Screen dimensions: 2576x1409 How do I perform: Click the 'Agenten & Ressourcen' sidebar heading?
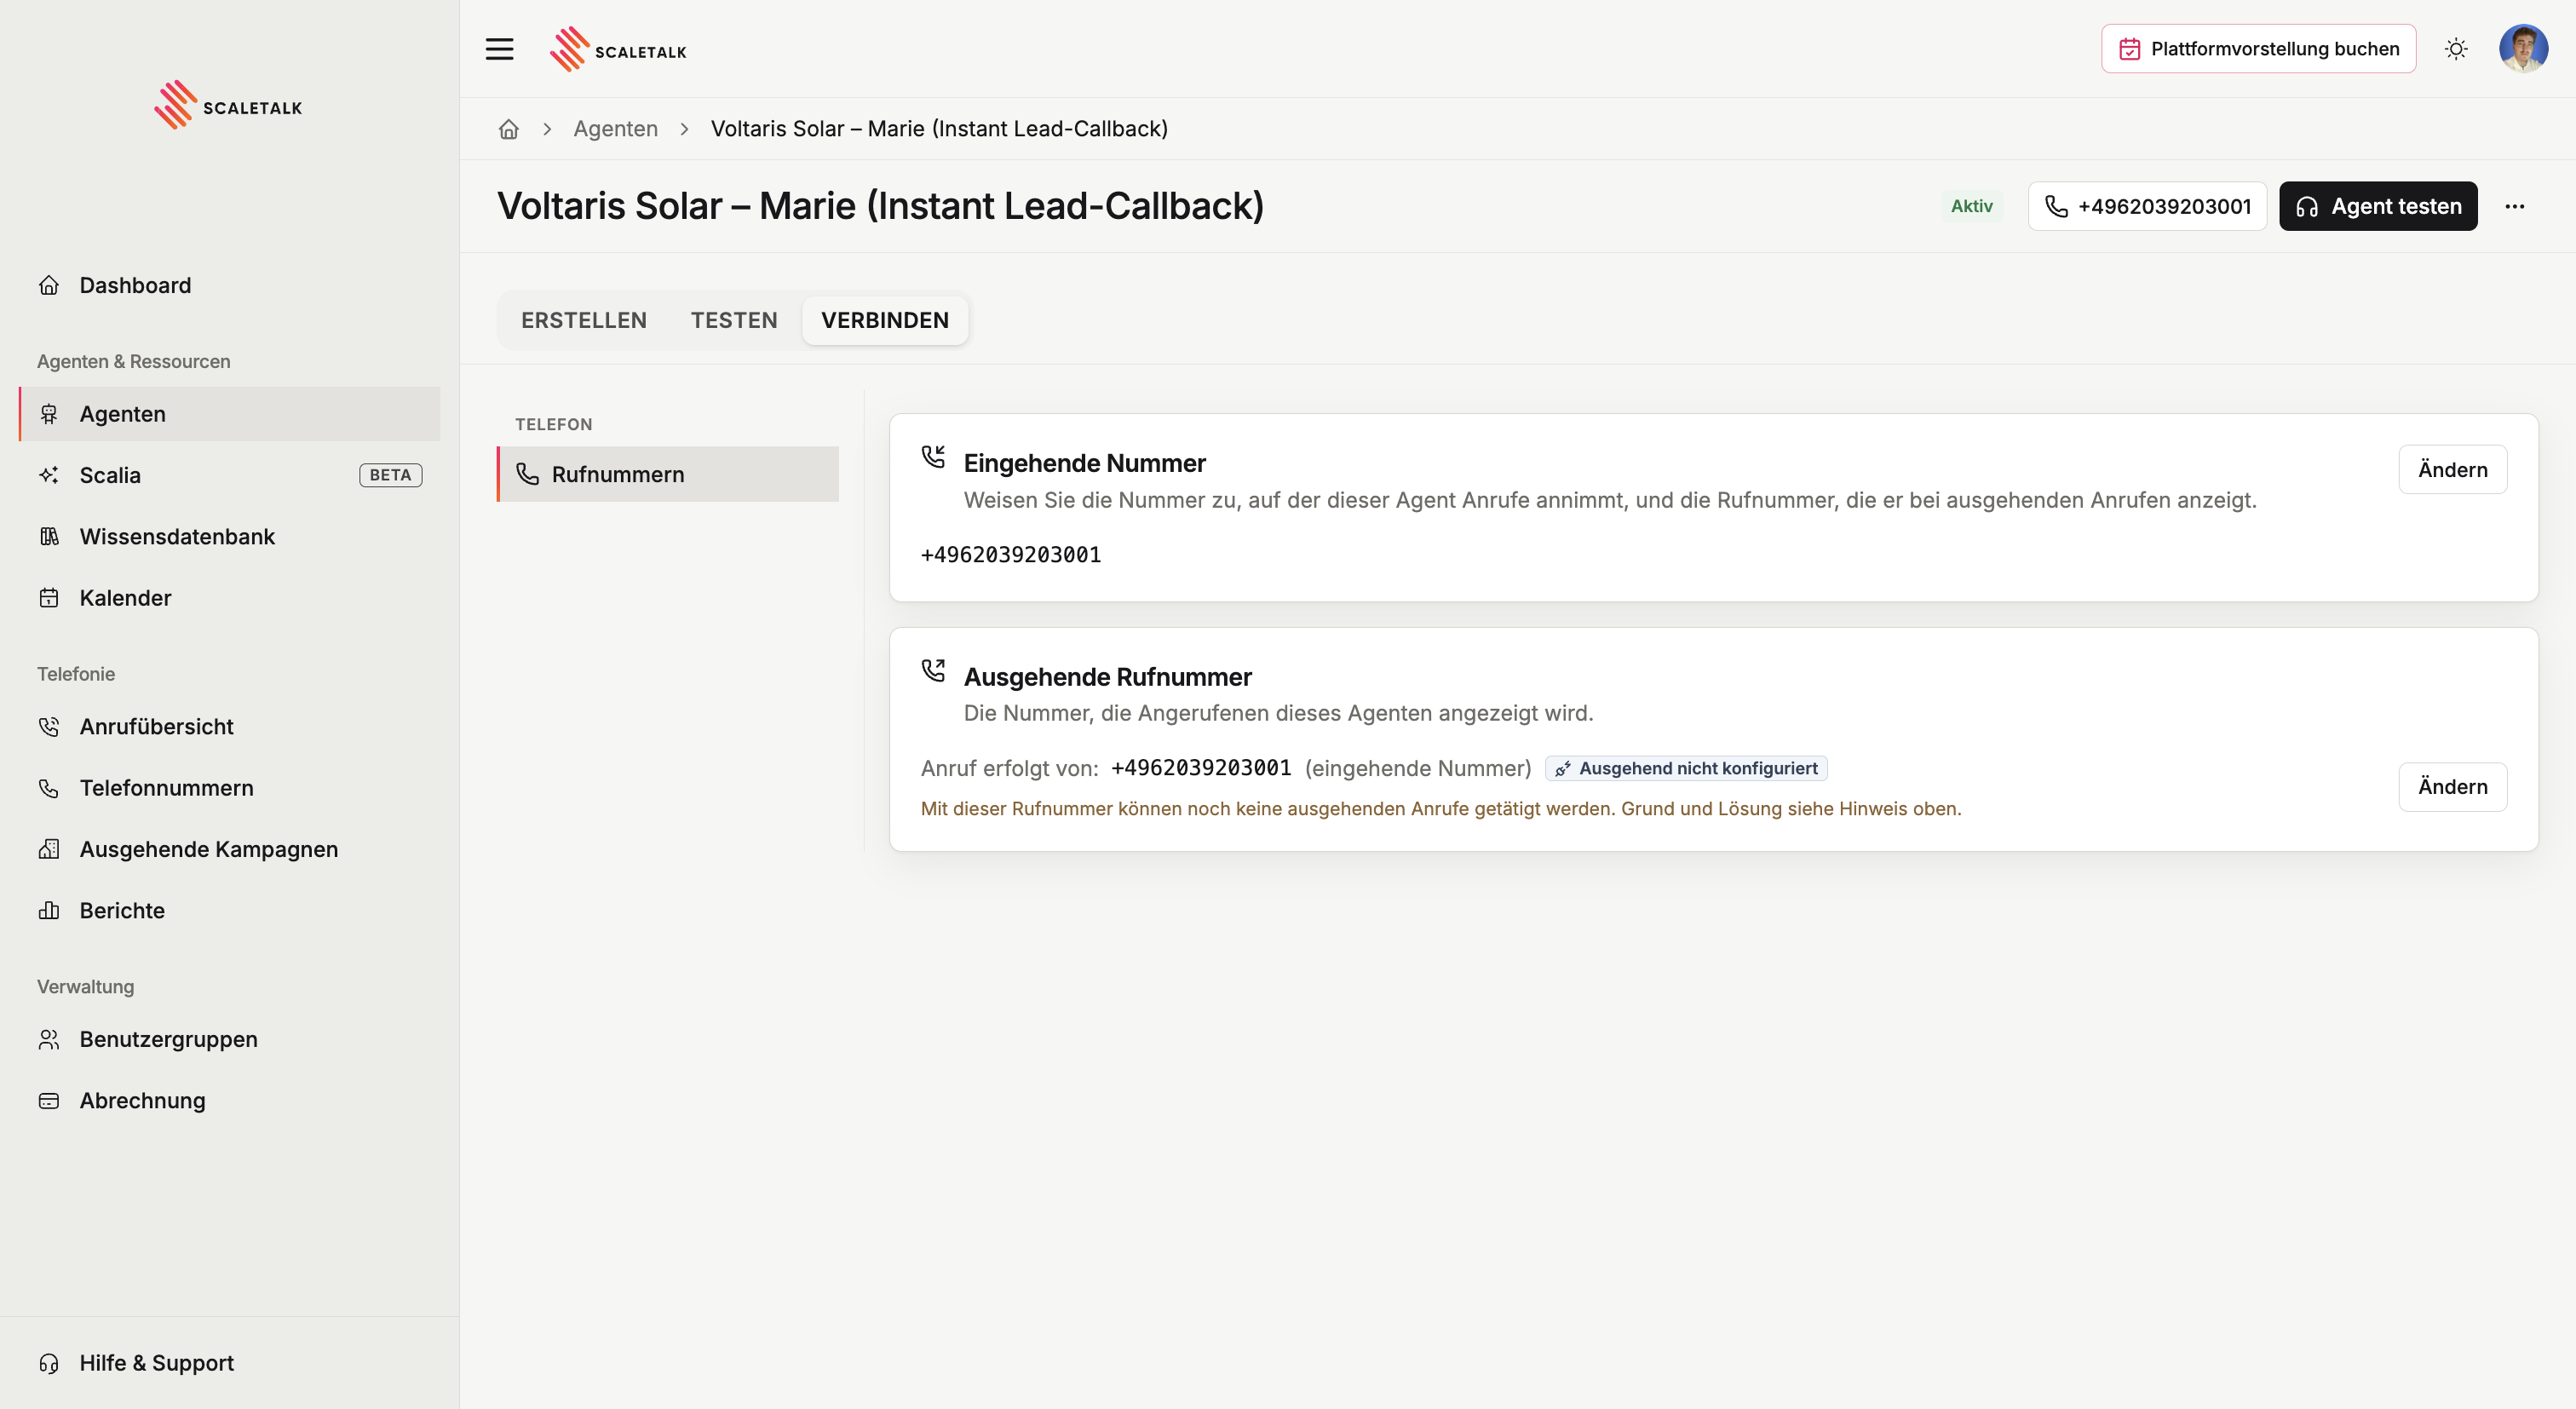pos(134,362)
